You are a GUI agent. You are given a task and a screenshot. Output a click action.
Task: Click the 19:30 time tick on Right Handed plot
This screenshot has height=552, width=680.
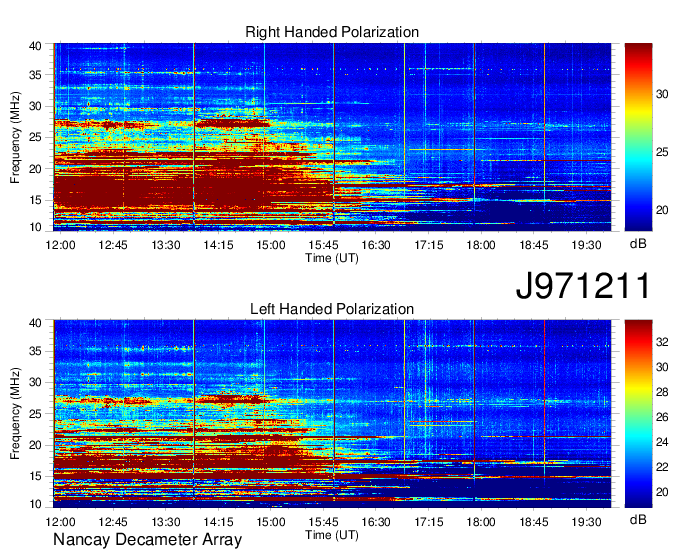click(x=586, y=245)
